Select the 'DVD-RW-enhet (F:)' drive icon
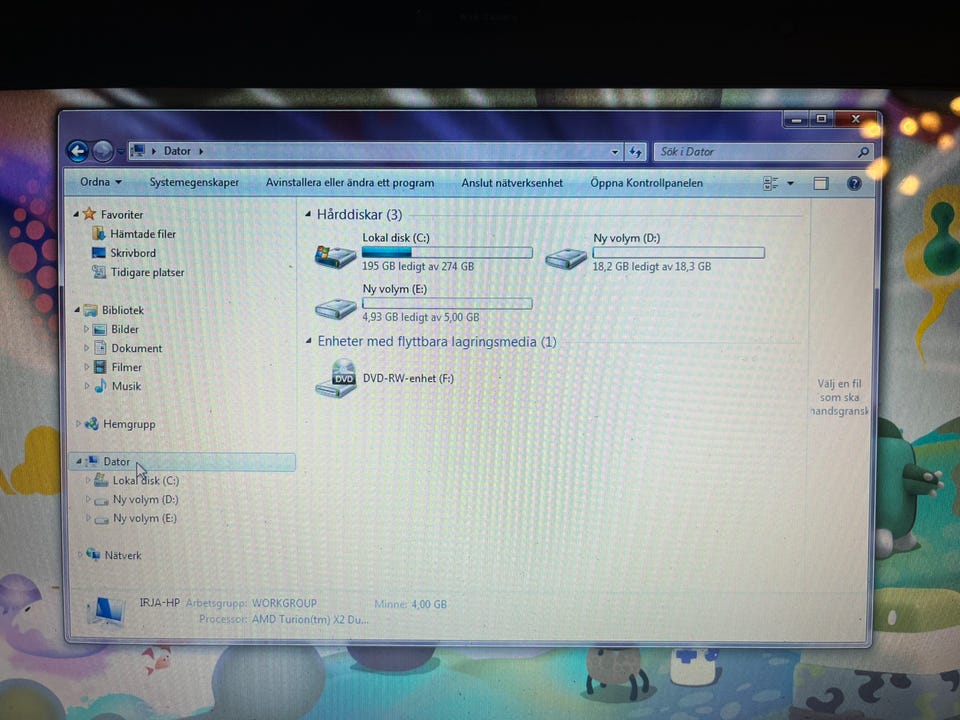Viewport: 960px width, 720px height. [x=336, y=378]
